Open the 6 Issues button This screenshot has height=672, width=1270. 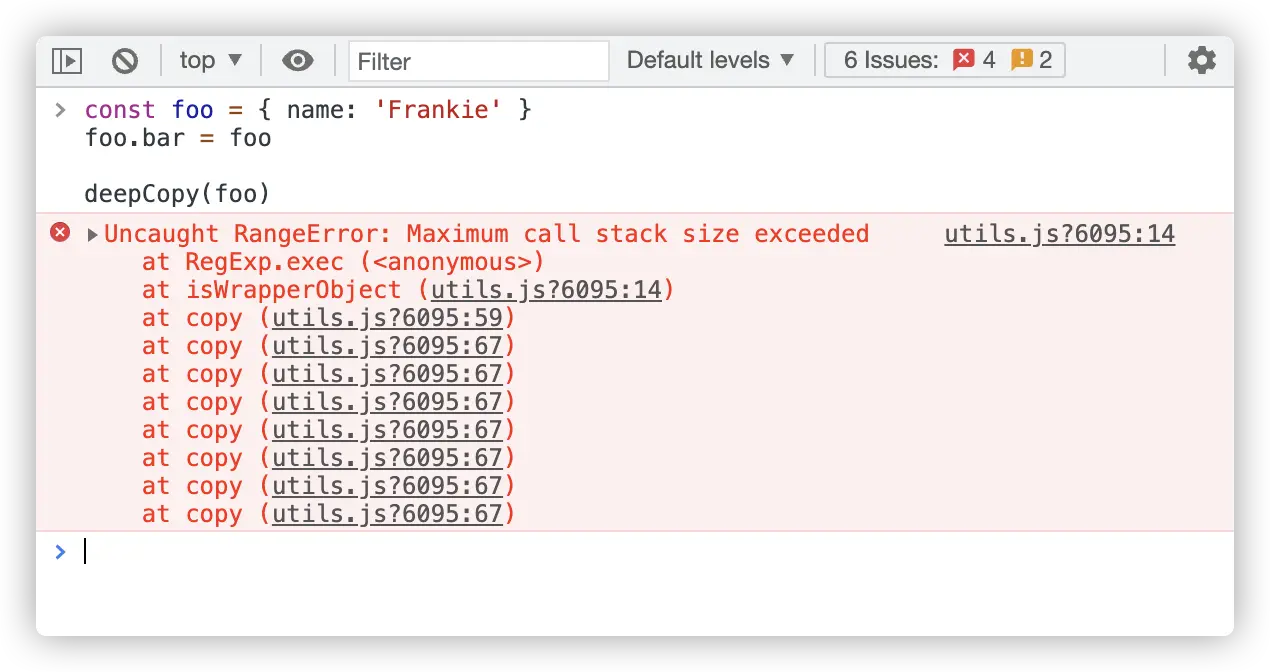coord(943,60)
